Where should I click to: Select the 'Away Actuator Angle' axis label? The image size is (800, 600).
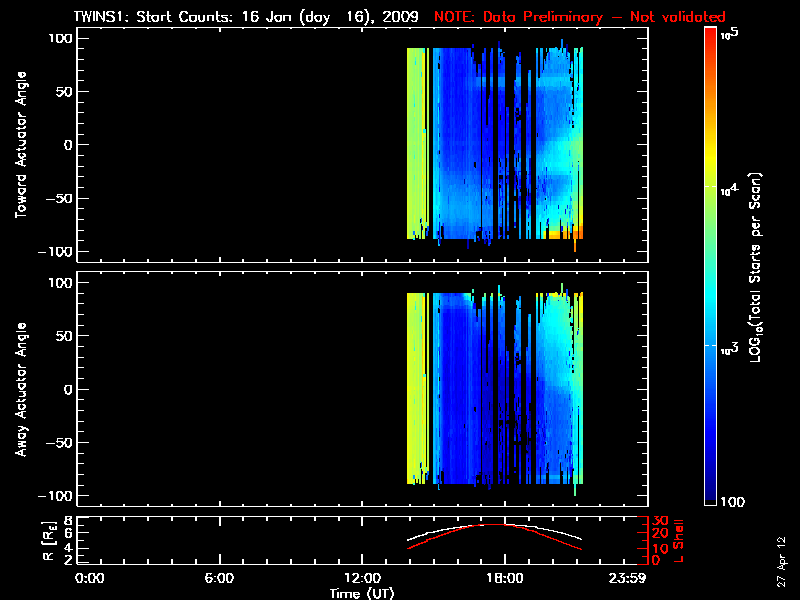click(x=19, y=389)
